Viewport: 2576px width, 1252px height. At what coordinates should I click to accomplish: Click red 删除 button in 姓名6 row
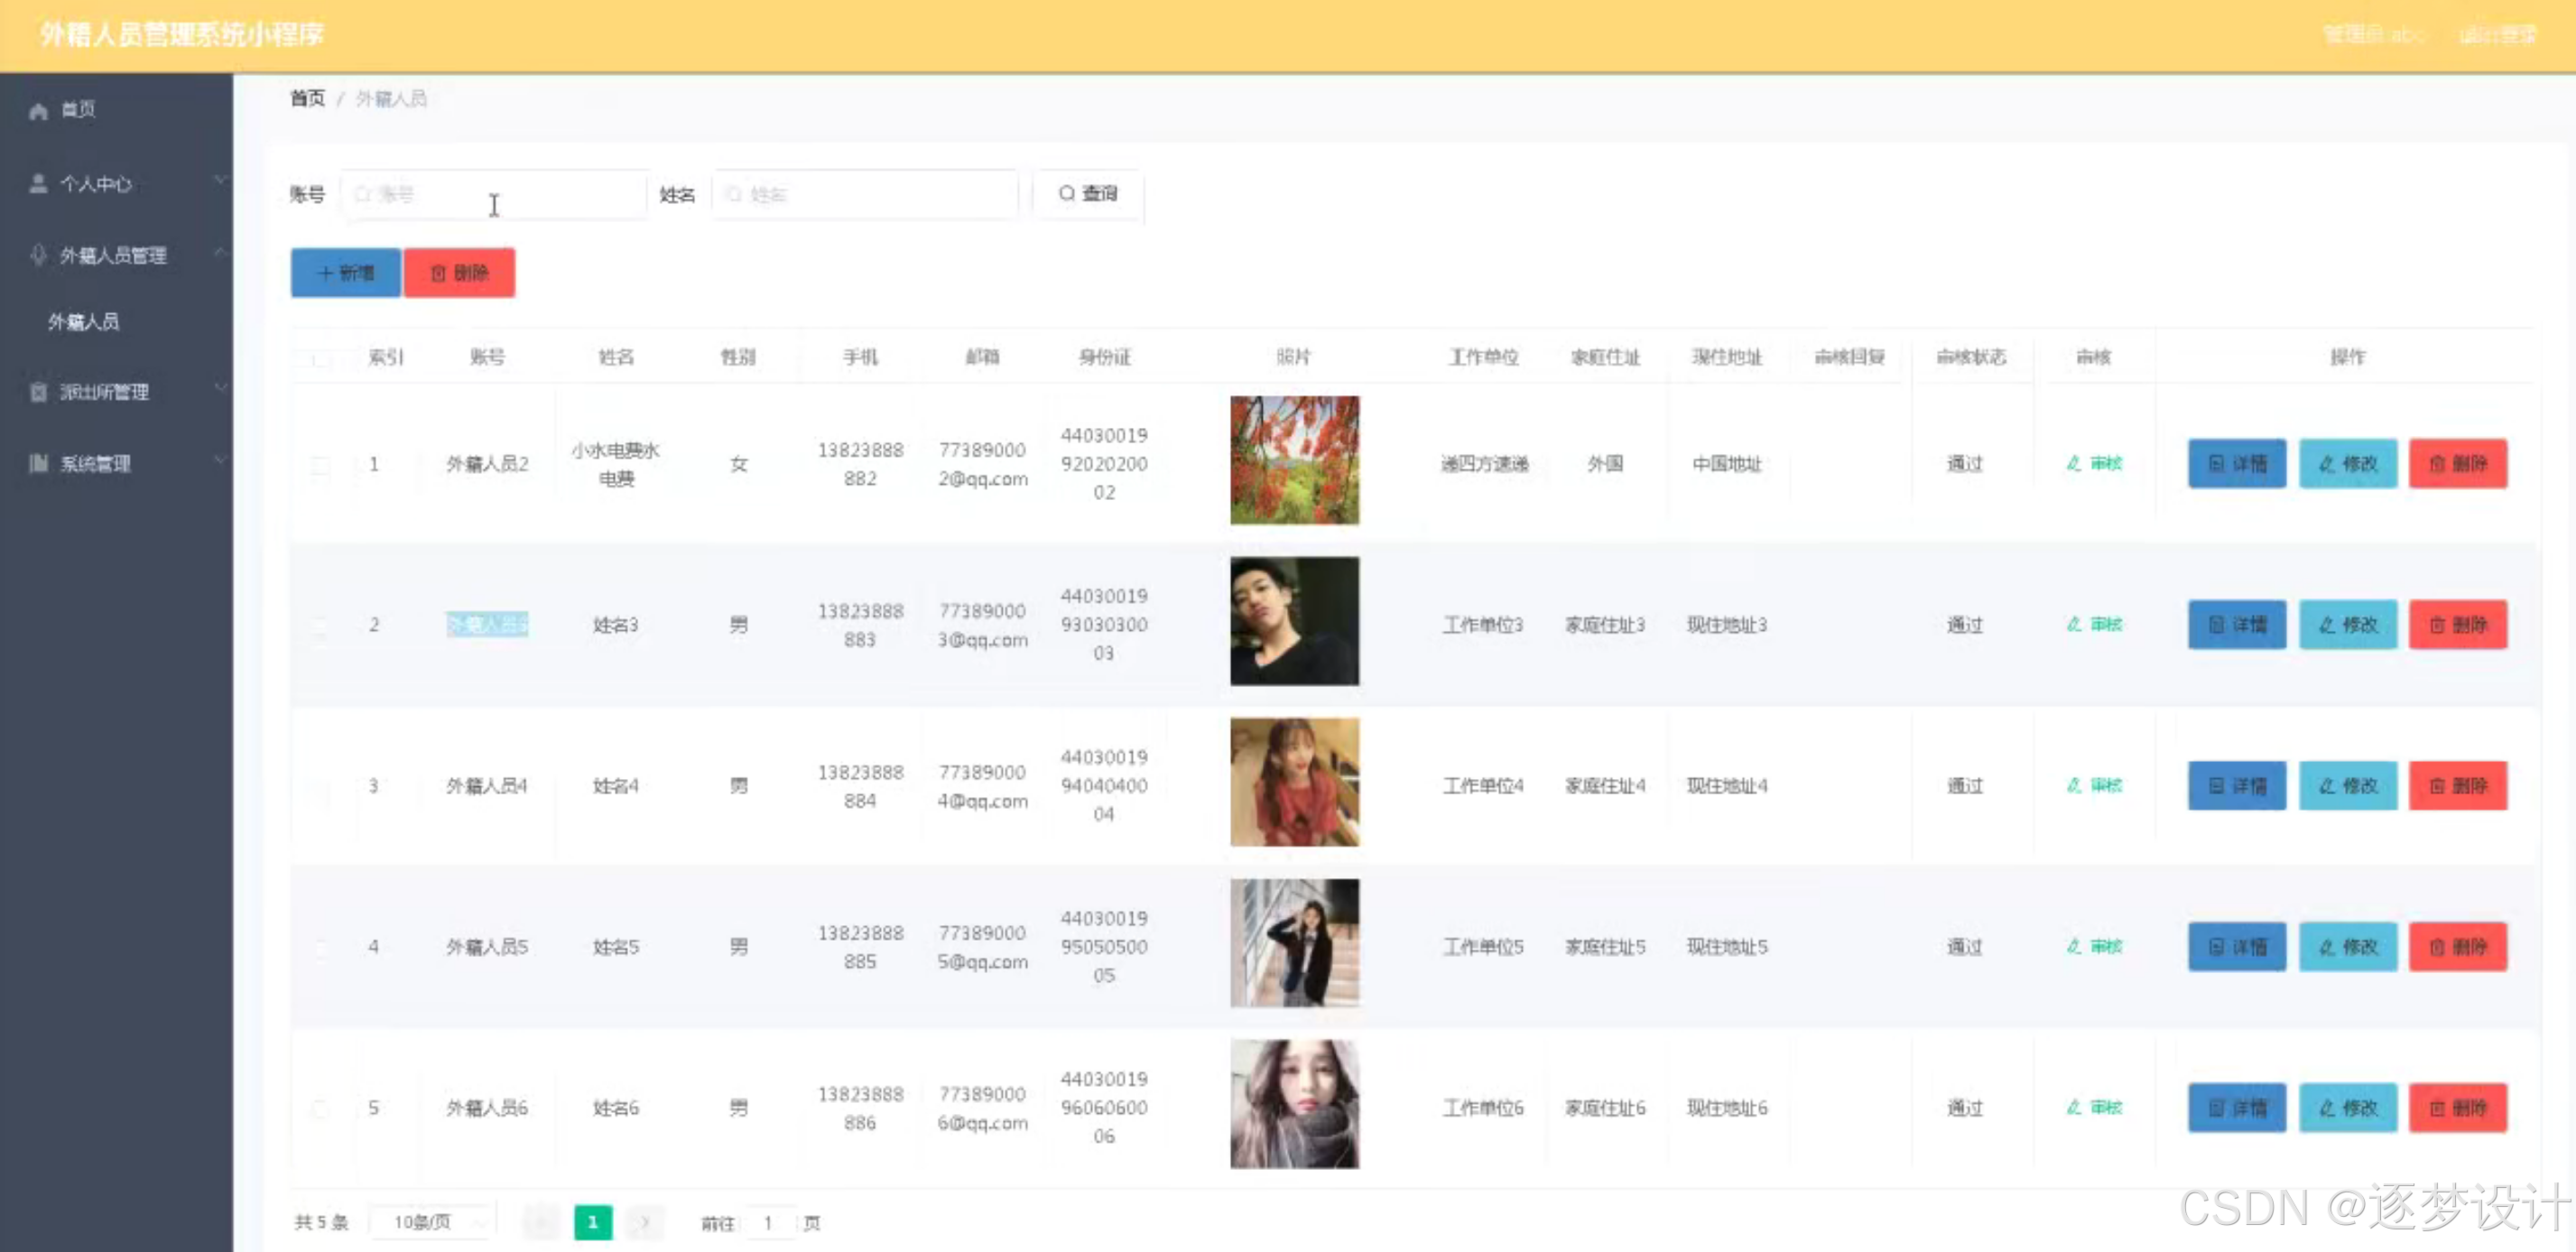pyautogui.click(x=2457, y=1108)
